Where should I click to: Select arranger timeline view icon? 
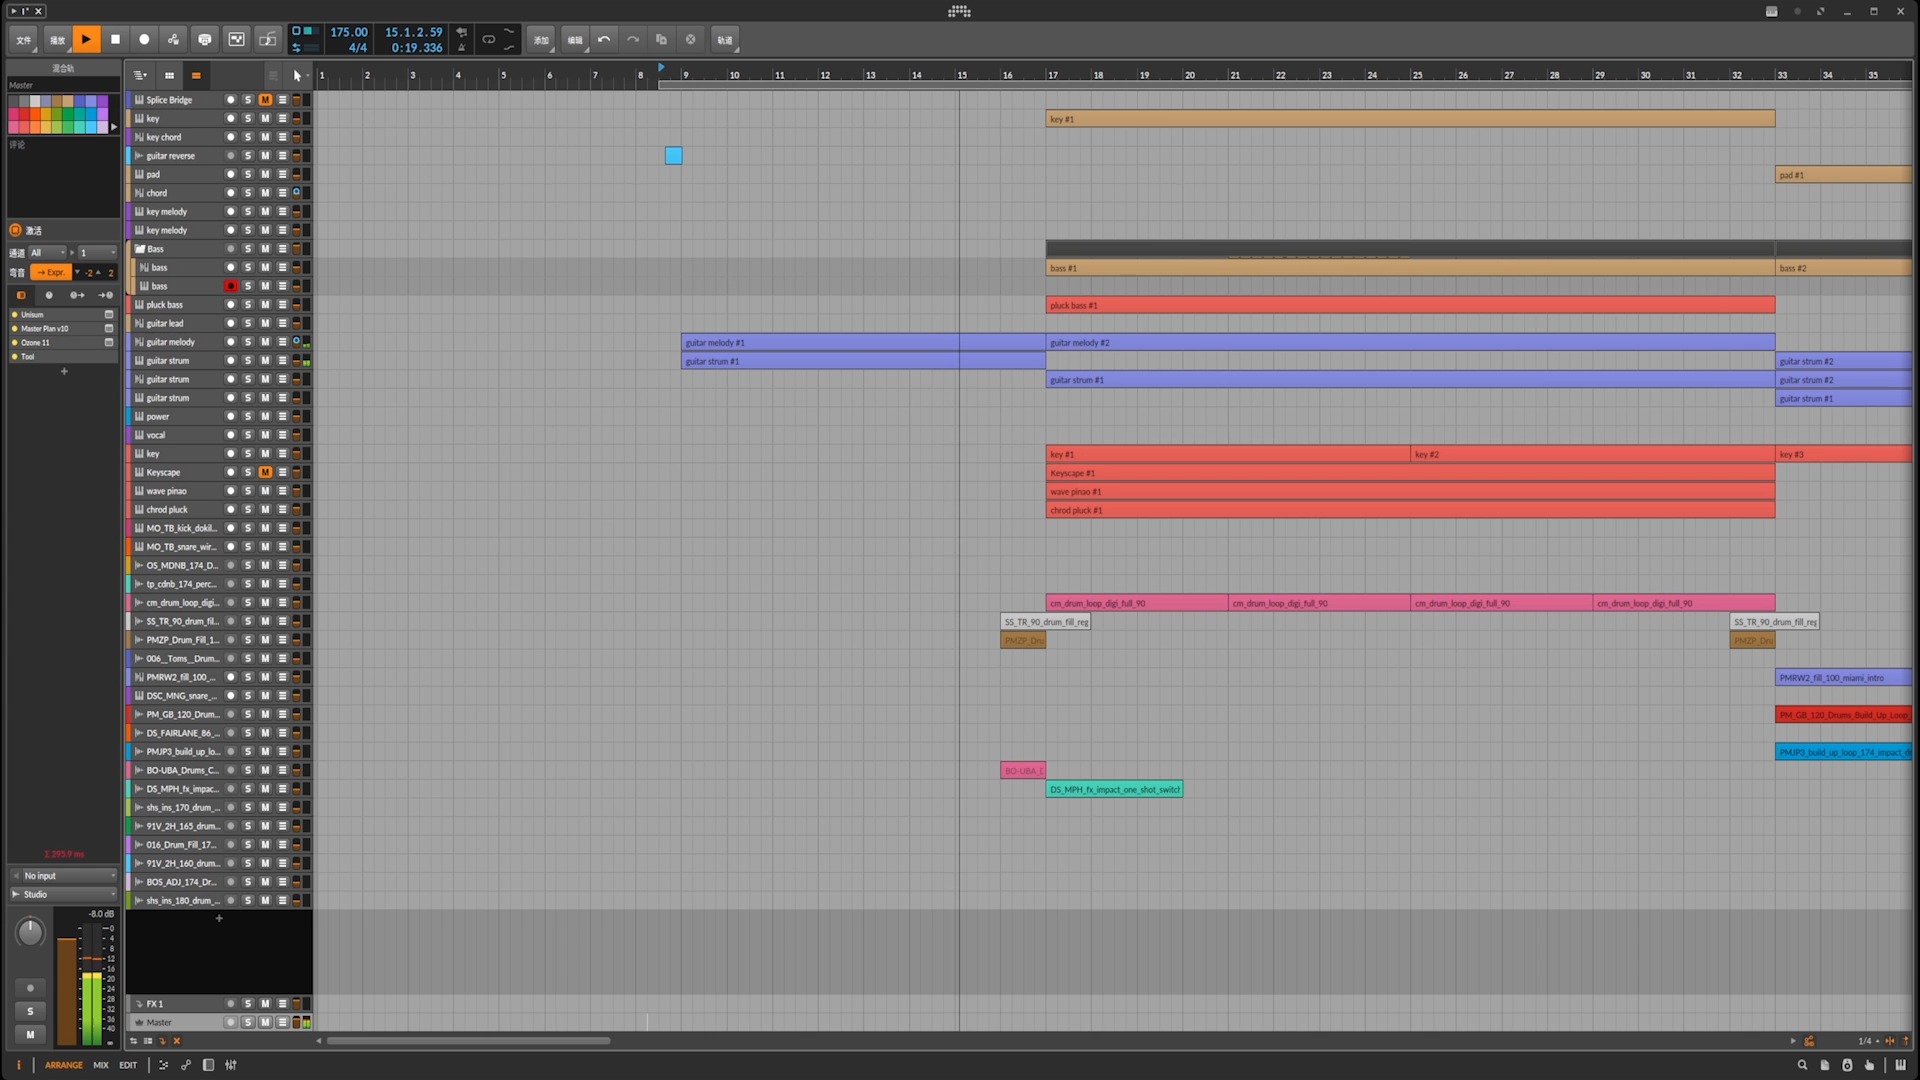(196, 75)
